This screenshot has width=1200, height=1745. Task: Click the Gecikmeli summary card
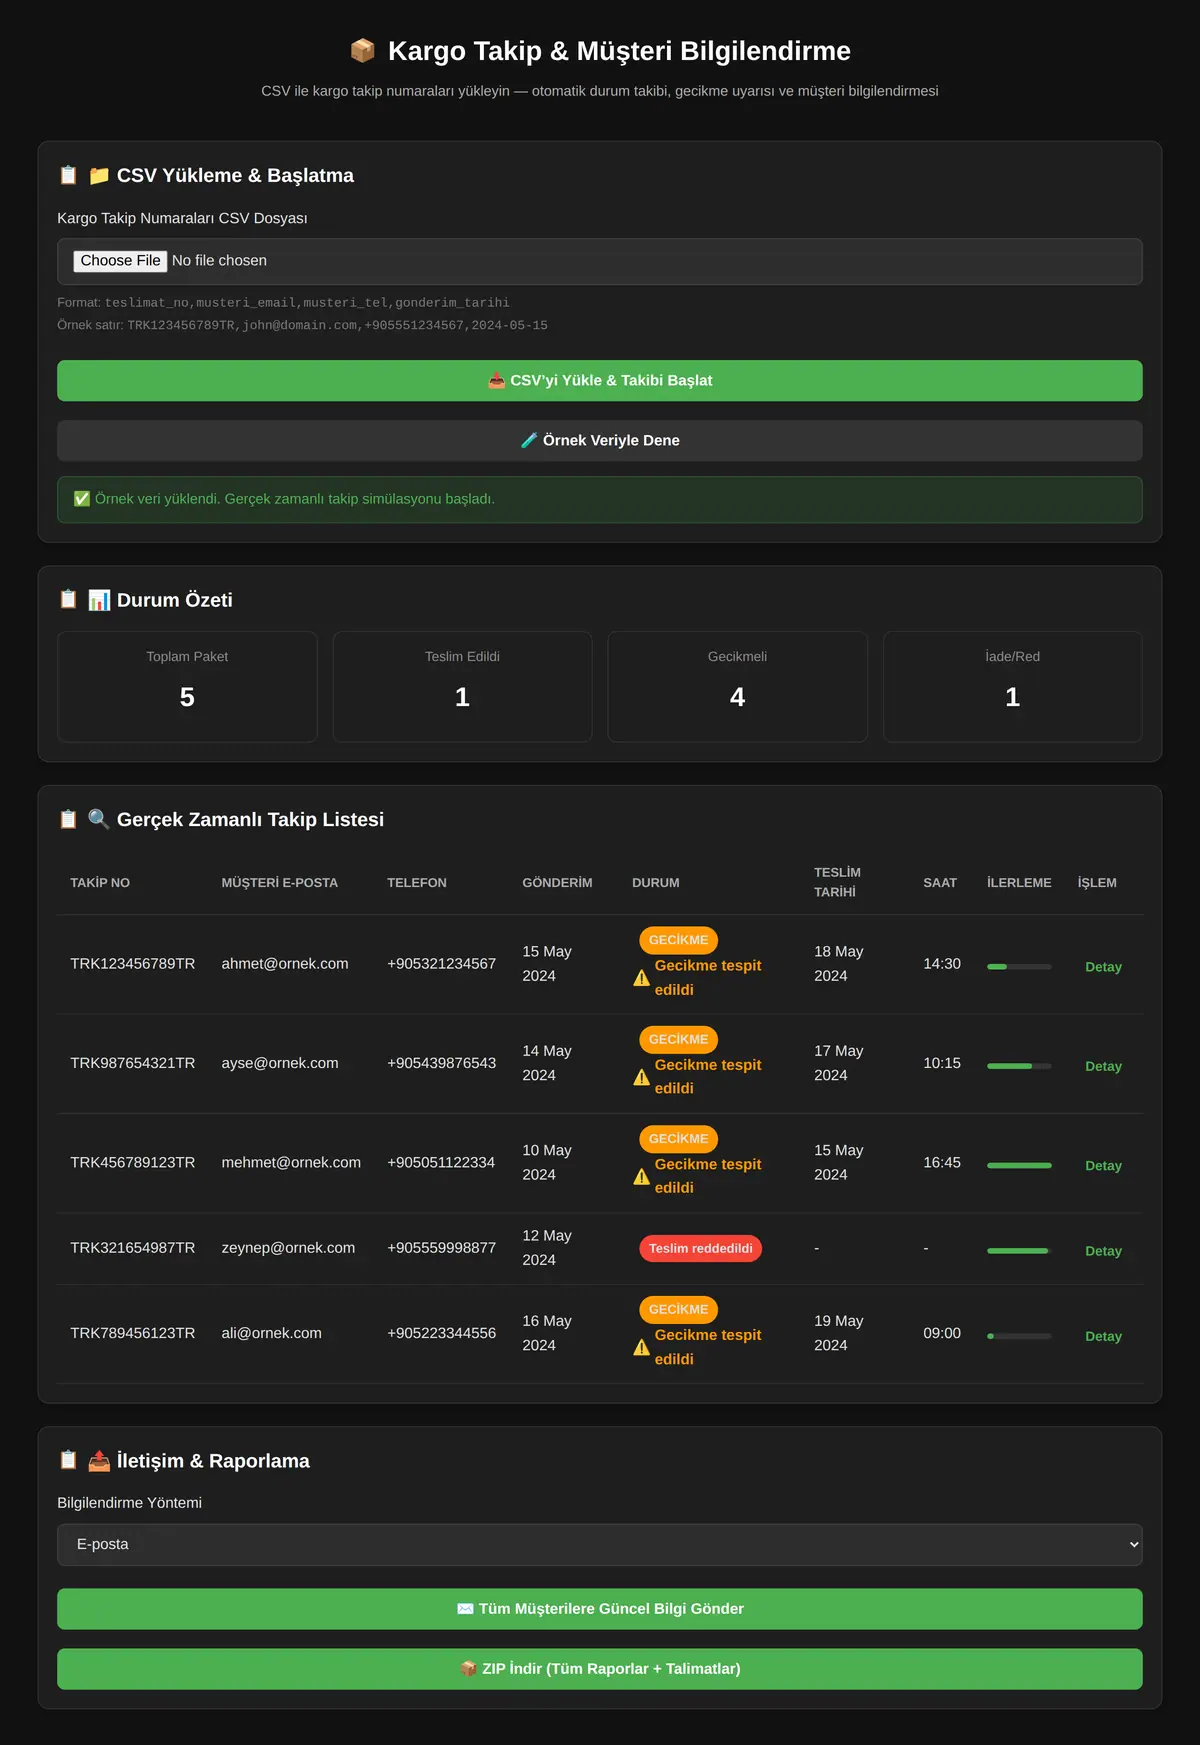(737, 687)
